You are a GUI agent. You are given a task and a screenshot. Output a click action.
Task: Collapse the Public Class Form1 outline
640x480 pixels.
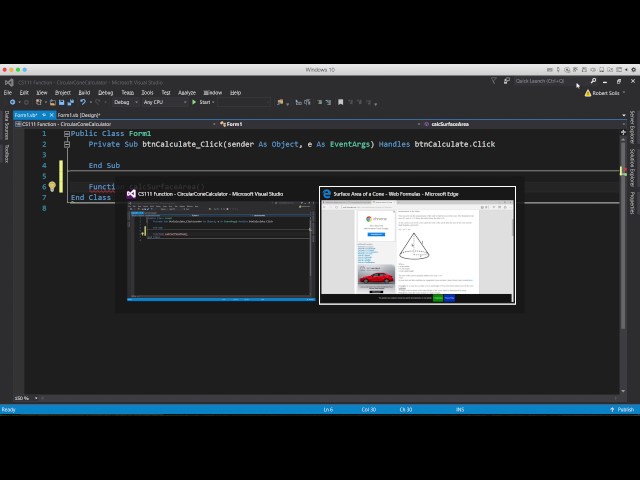click(67, 134)
